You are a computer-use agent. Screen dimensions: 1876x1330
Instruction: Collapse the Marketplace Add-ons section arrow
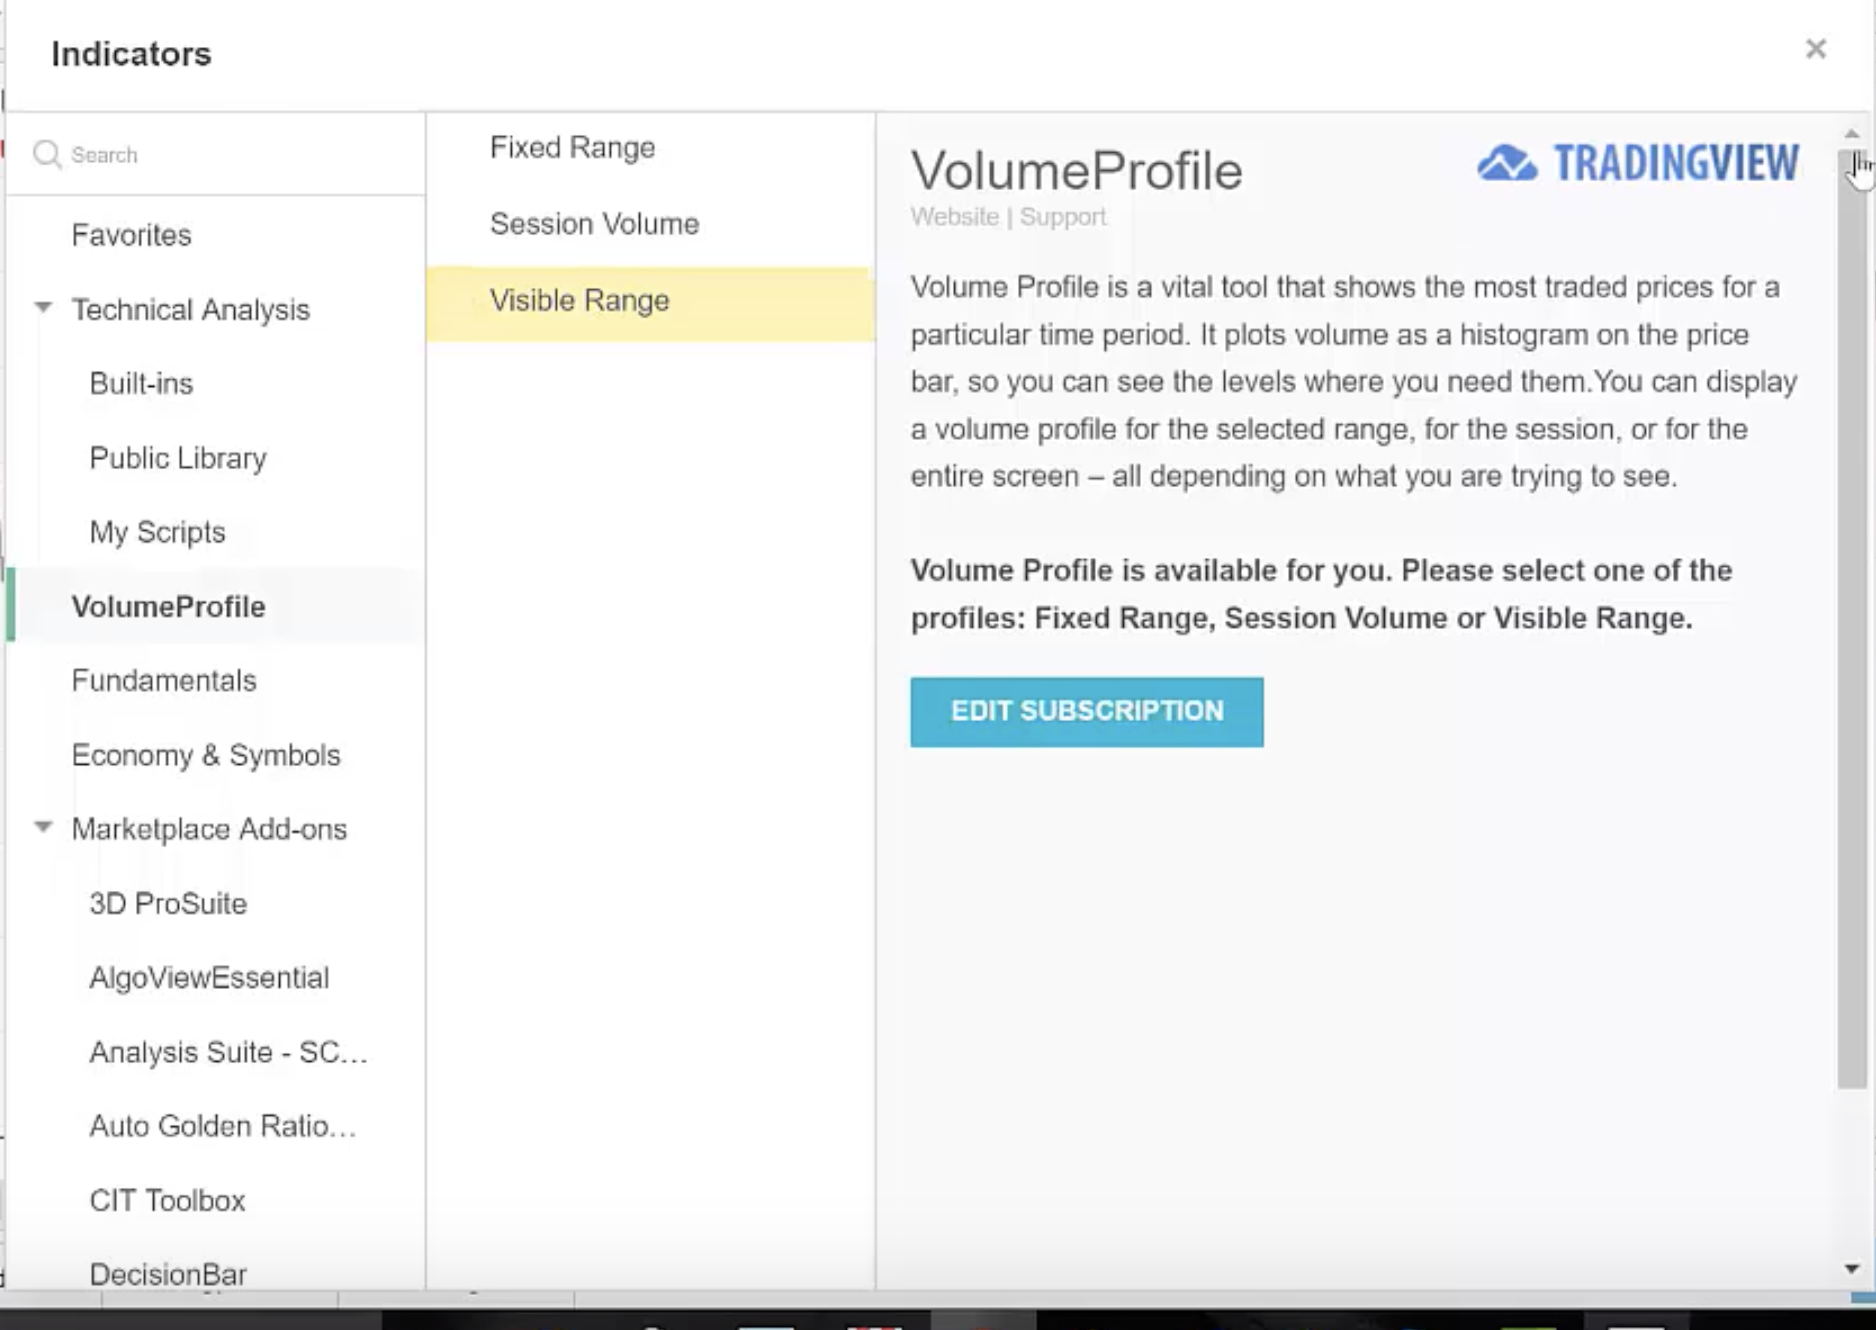click(43, 827)
